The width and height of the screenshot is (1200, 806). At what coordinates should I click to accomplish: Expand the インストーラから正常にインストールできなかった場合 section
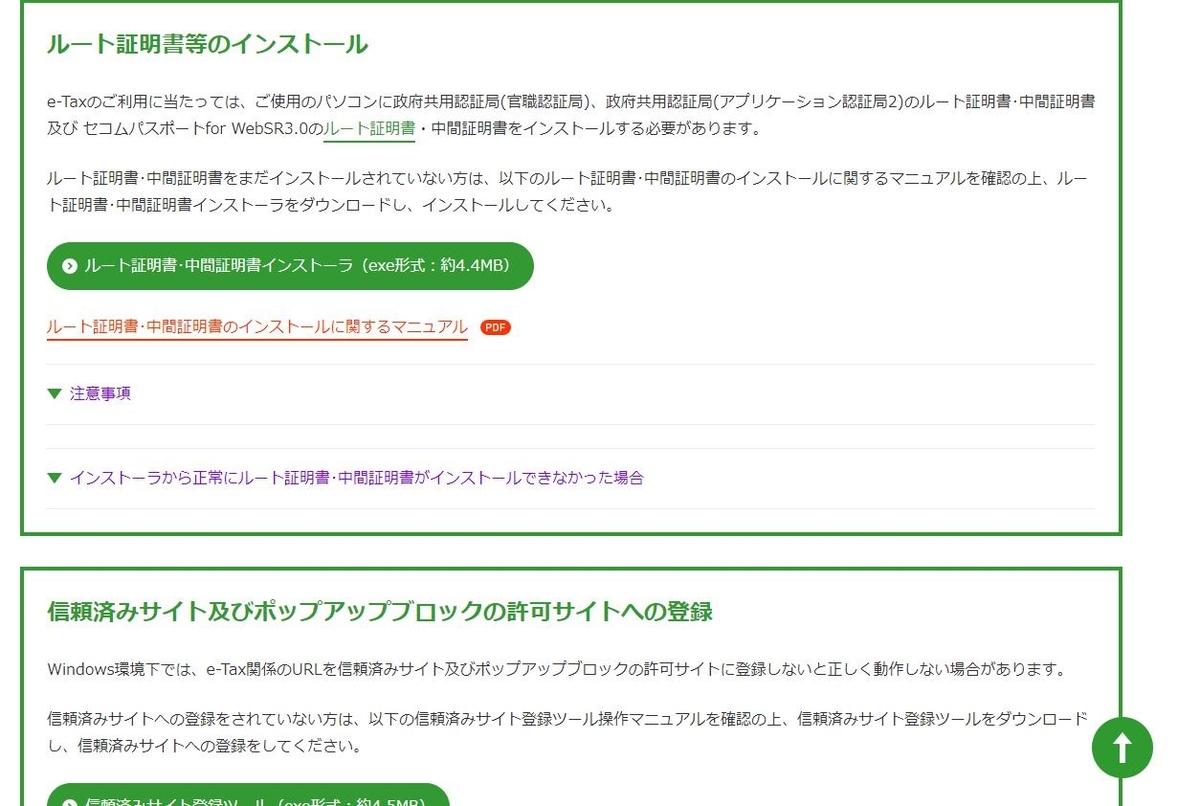pyautogui.click(x=355, y=478)
